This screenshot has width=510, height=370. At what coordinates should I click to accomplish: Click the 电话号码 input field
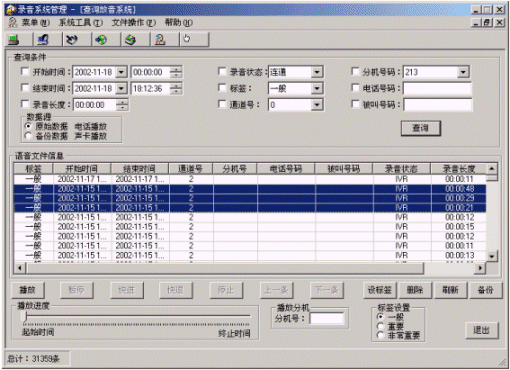click(x=437, y=88)
